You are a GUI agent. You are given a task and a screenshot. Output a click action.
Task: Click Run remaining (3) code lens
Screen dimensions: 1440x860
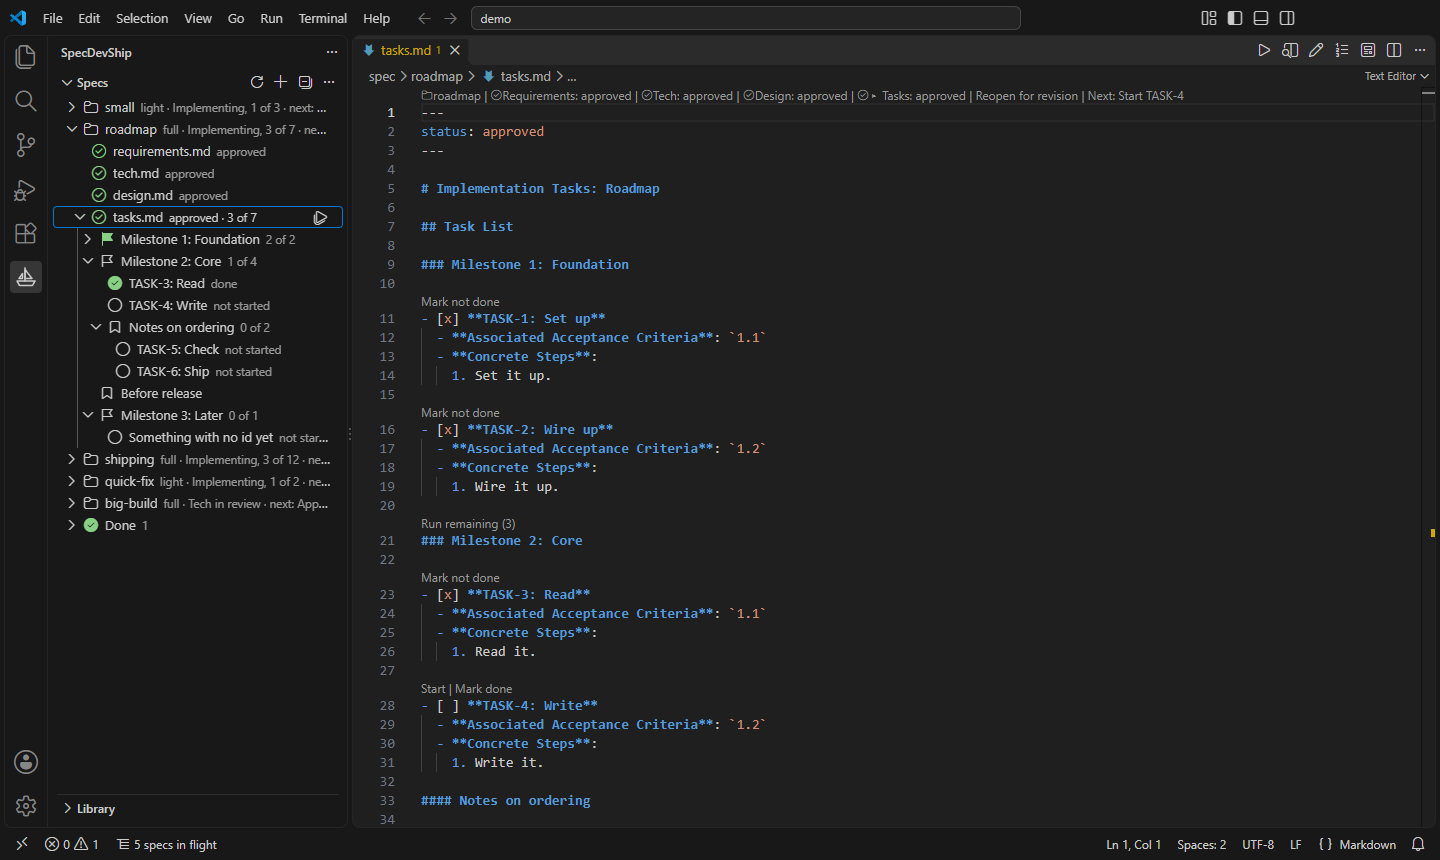click(x=468, y=523)
